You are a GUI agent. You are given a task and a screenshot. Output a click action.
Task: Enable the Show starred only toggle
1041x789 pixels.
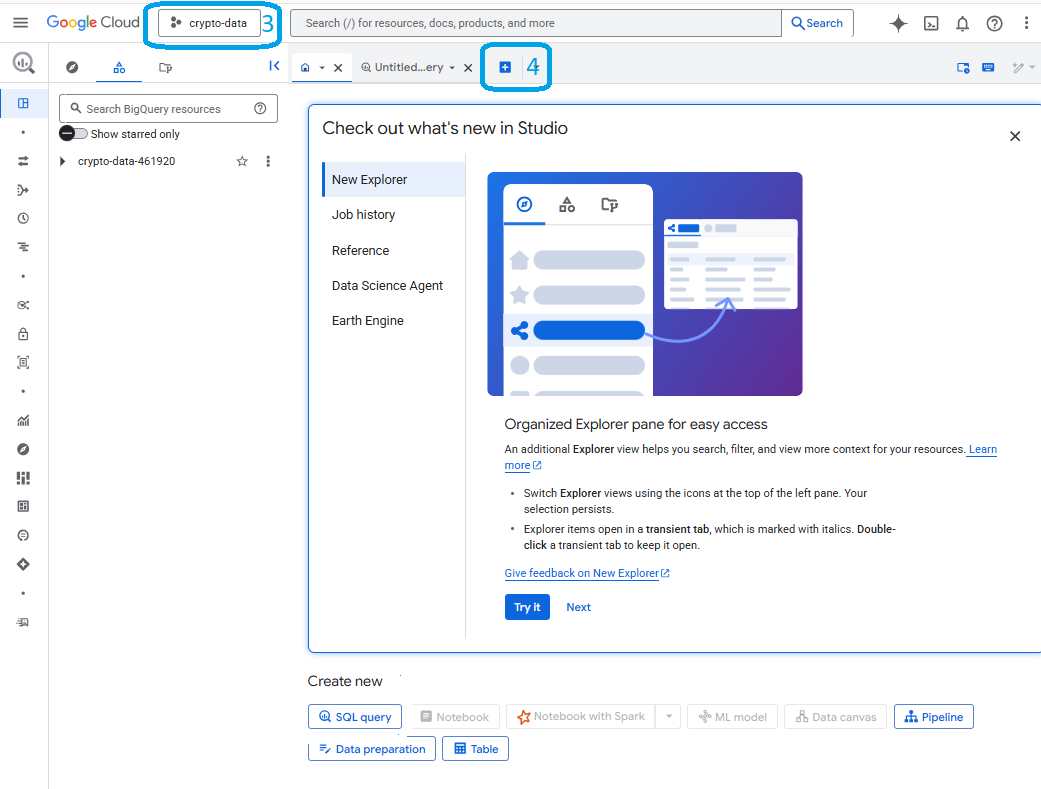coord(72,133)
